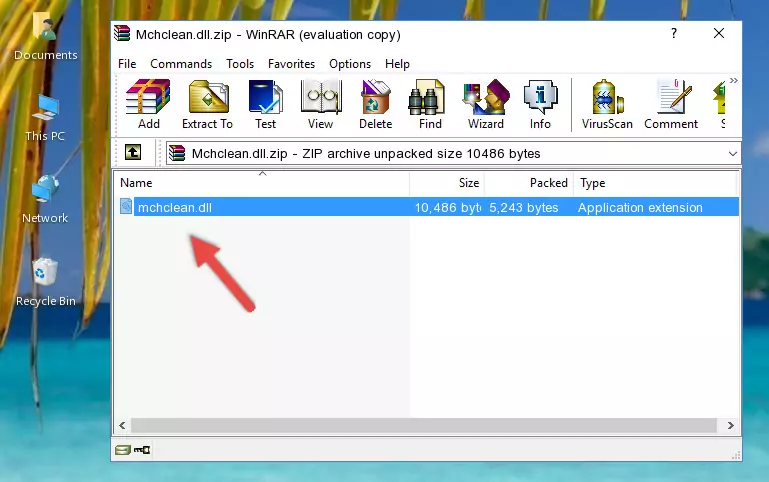Image resolution: width=769 pixels, height=482 pixels.
Task: Click the question mark help button
Action: (674, 33)
